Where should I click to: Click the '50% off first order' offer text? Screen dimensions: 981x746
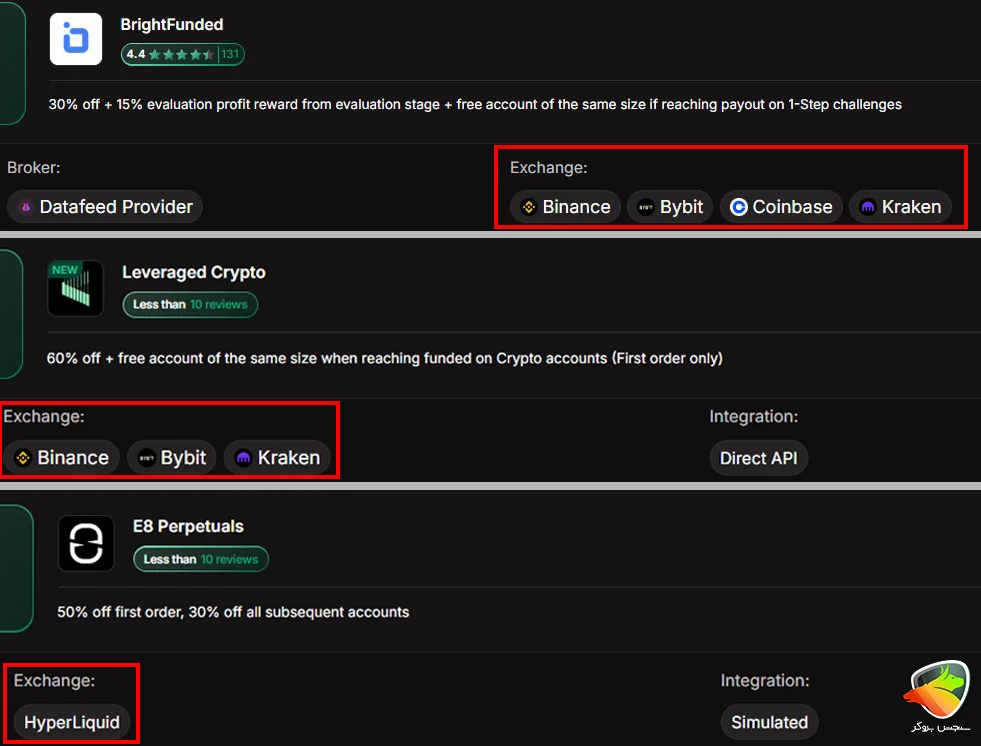coord(233,612)
